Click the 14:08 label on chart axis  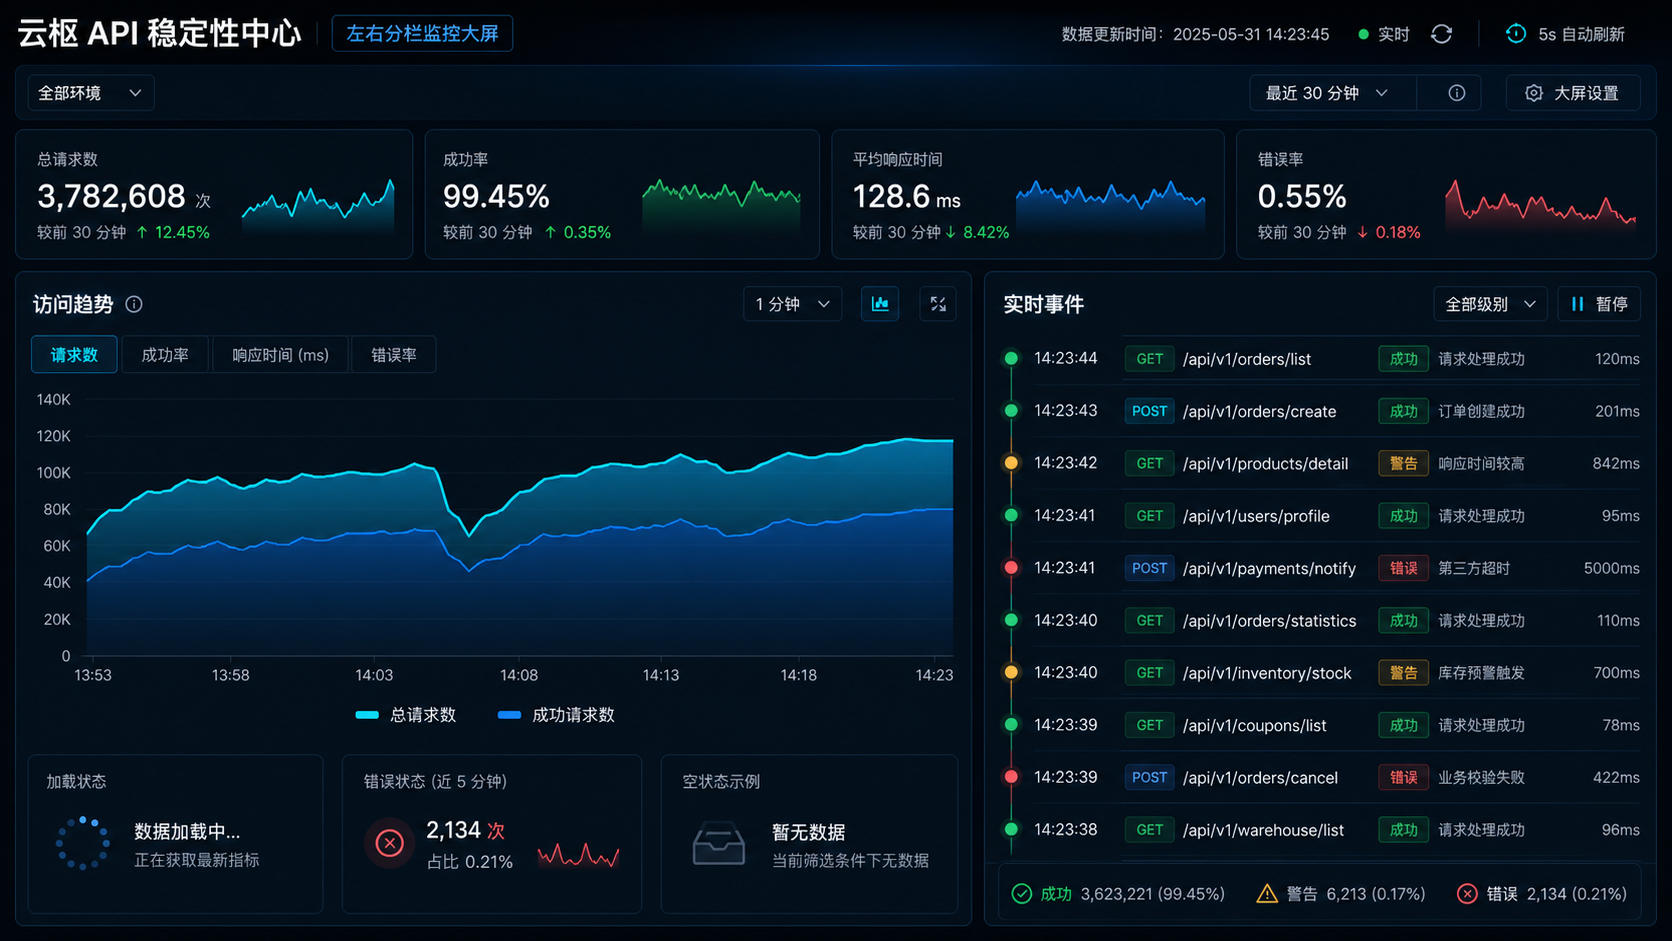tap(518, 675)
